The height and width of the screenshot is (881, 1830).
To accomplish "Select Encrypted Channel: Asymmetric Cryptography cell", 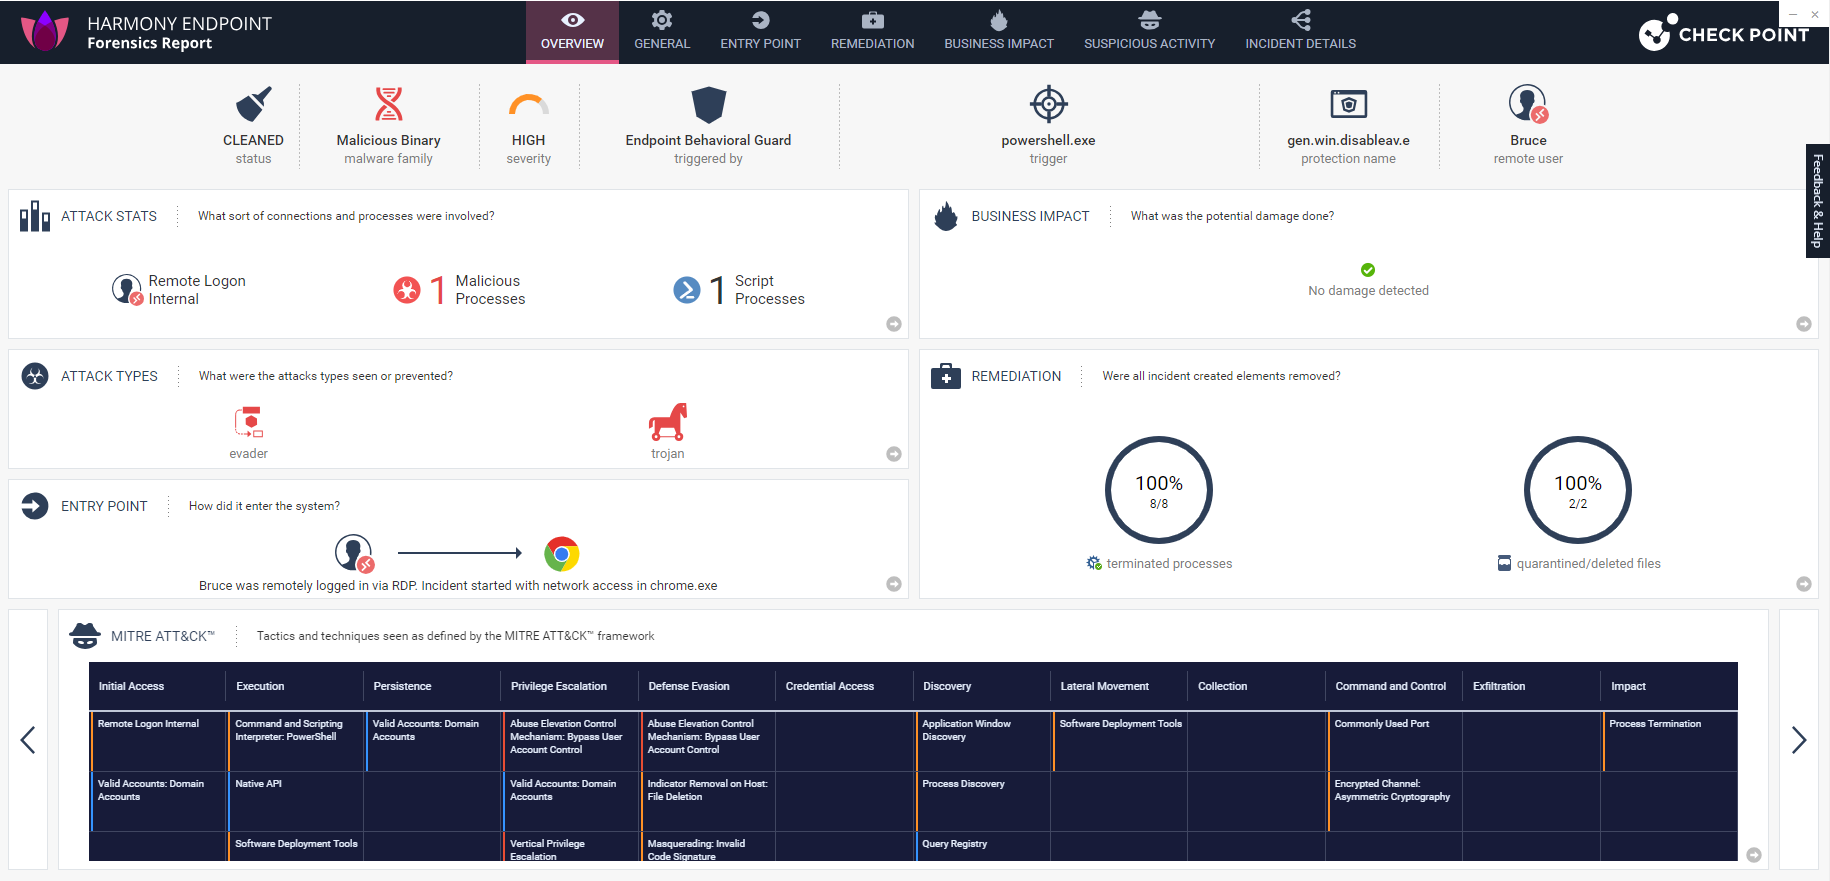I will pyautogui.click(x=1395, y=801).
